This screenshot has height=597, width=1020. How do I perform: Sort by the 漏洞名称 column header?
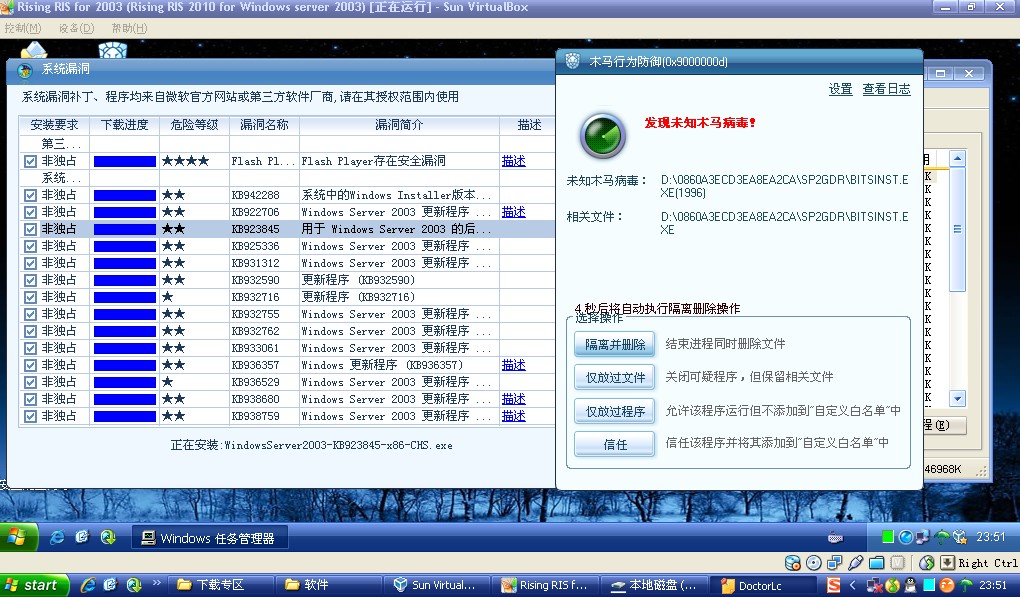pos(264,125)
